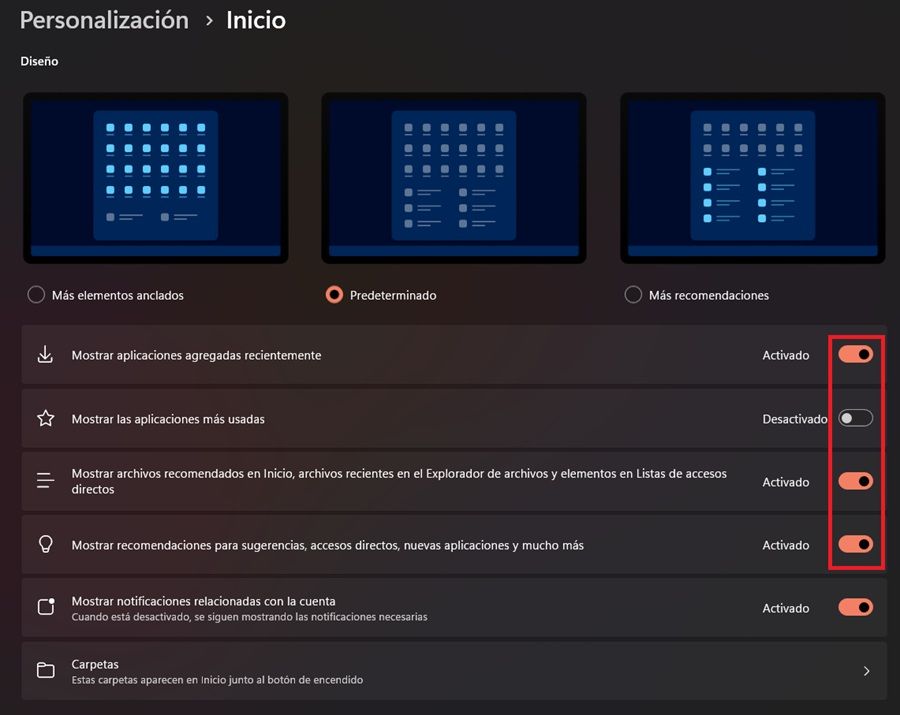Click the download icon beside recently added apps
Image resolution: width=900 pixels, height=715 pixels.
tap(44, 354)
